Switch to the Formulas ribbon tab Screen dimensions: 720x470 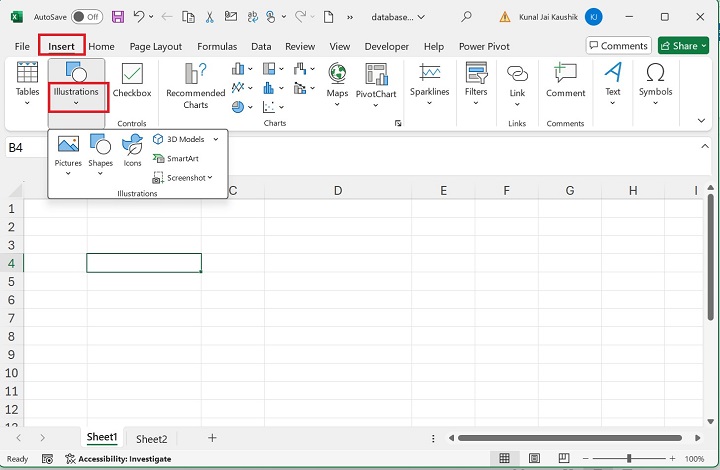tap(217, 46)
